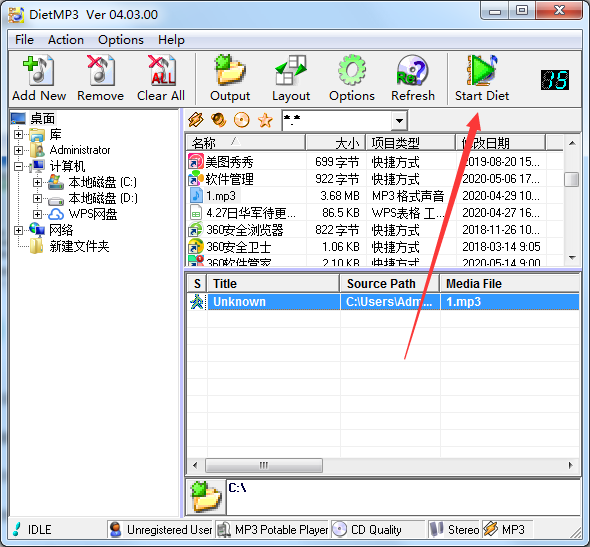Select the Administrator folder
This screenshot has height=547, width=590.
[80, 150]
